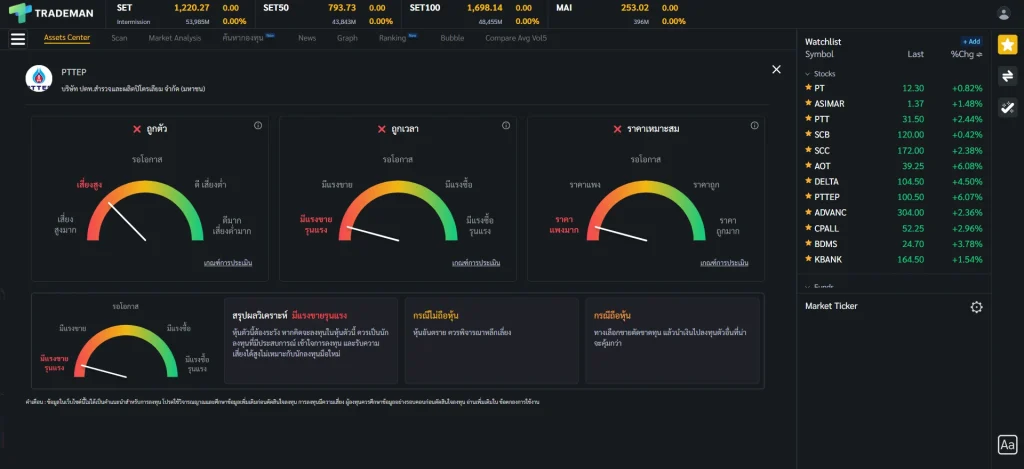Open the Bubble tab
This screenshot has width=1024, height=469.
(x=452, y=38)
